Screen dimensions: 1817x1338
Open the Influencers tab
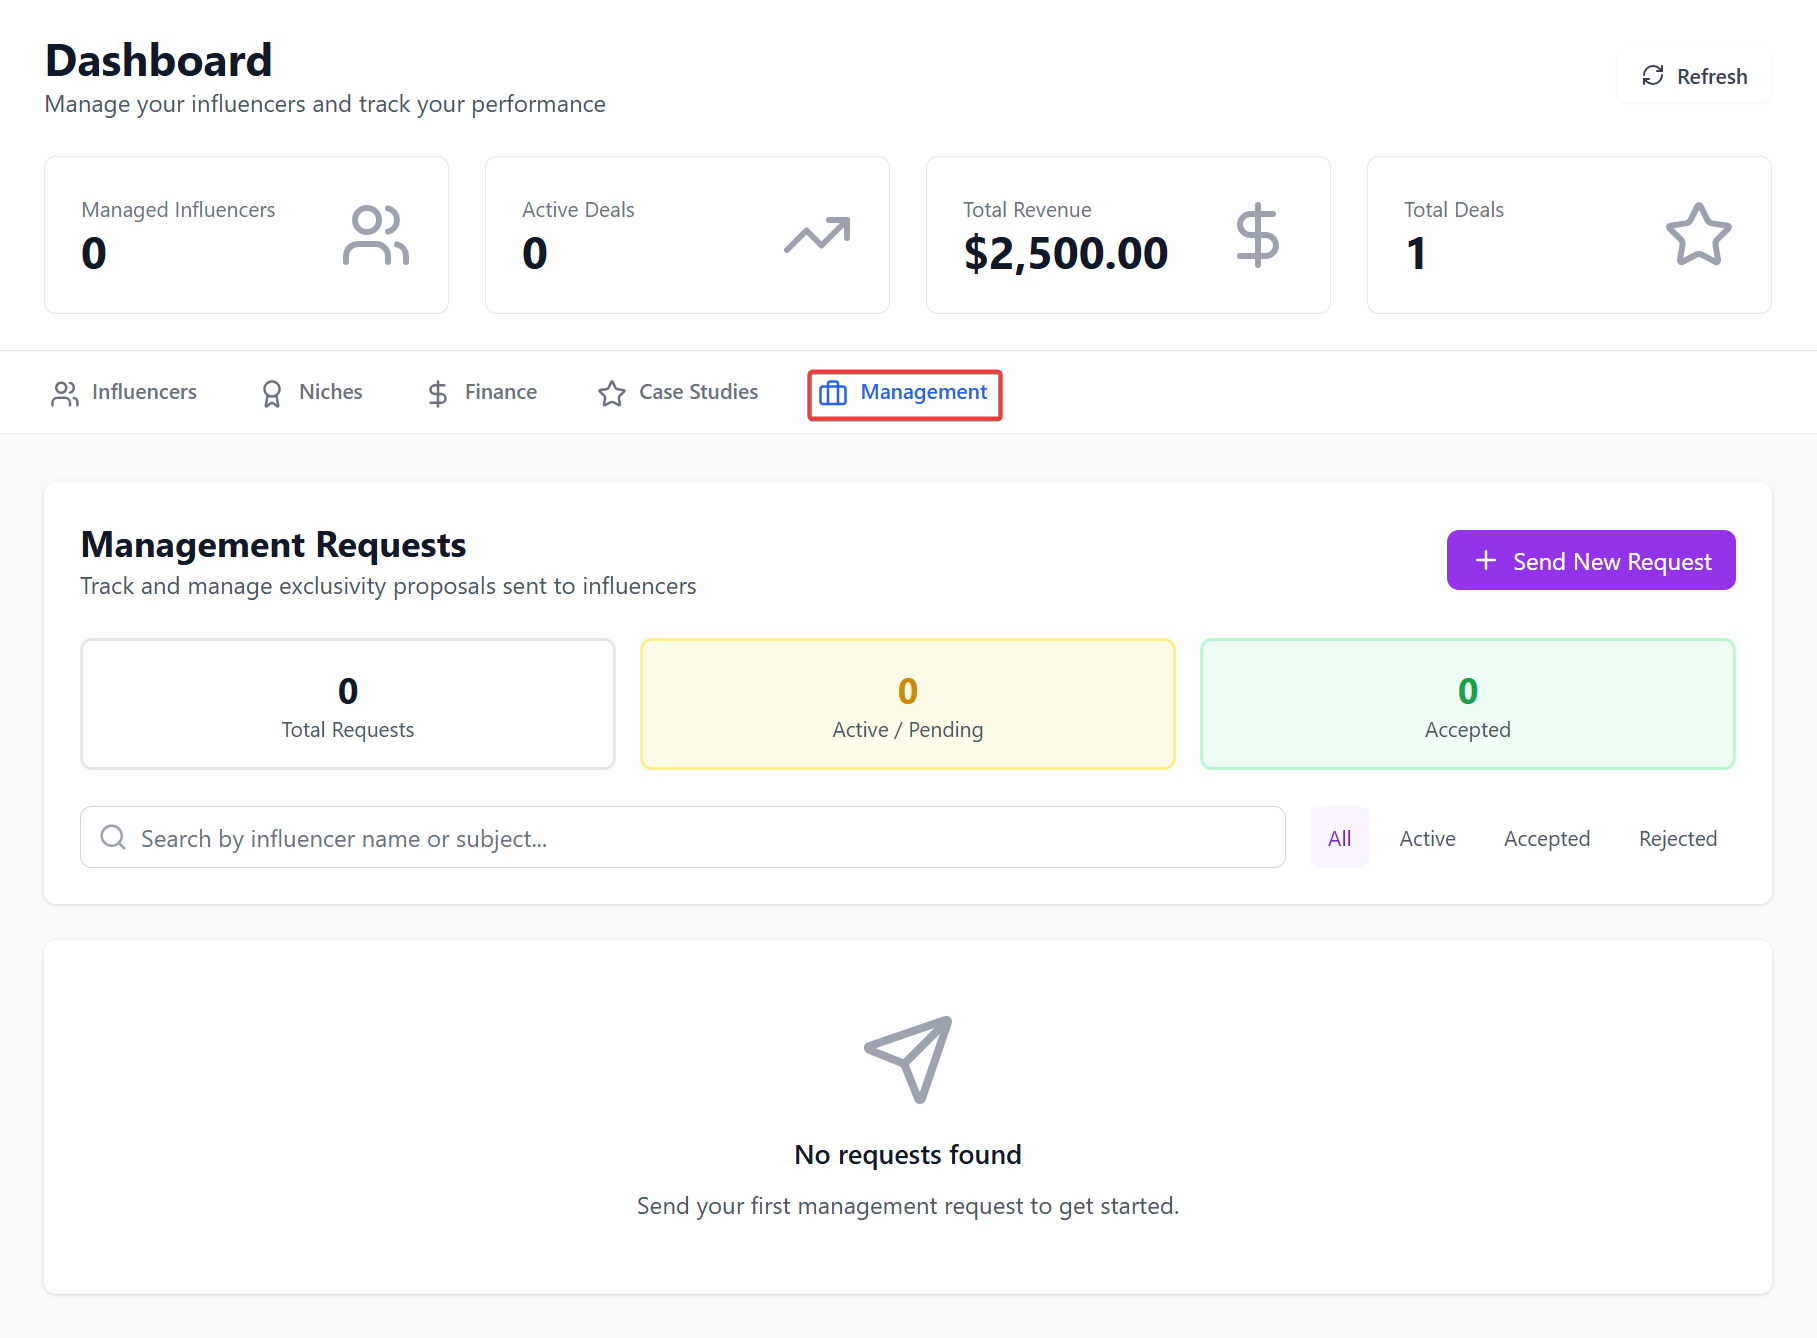tap(124, 392)
